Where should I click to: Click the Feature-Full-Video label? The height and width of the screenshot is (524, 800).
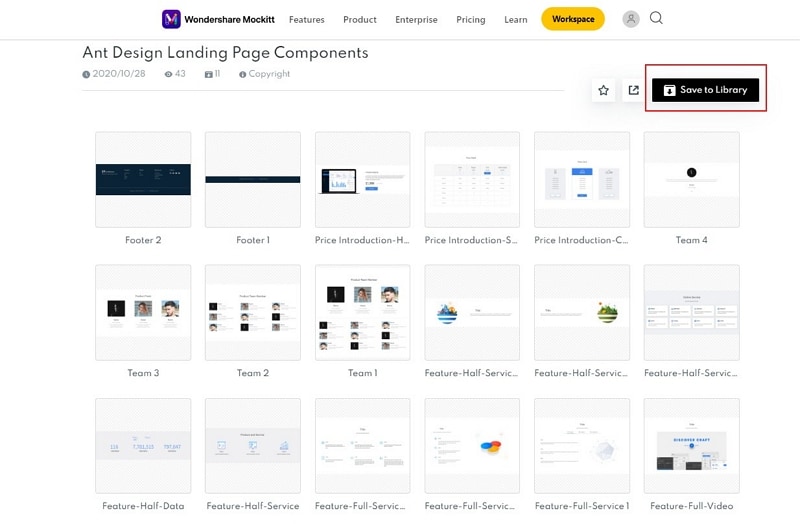point(692,506)
